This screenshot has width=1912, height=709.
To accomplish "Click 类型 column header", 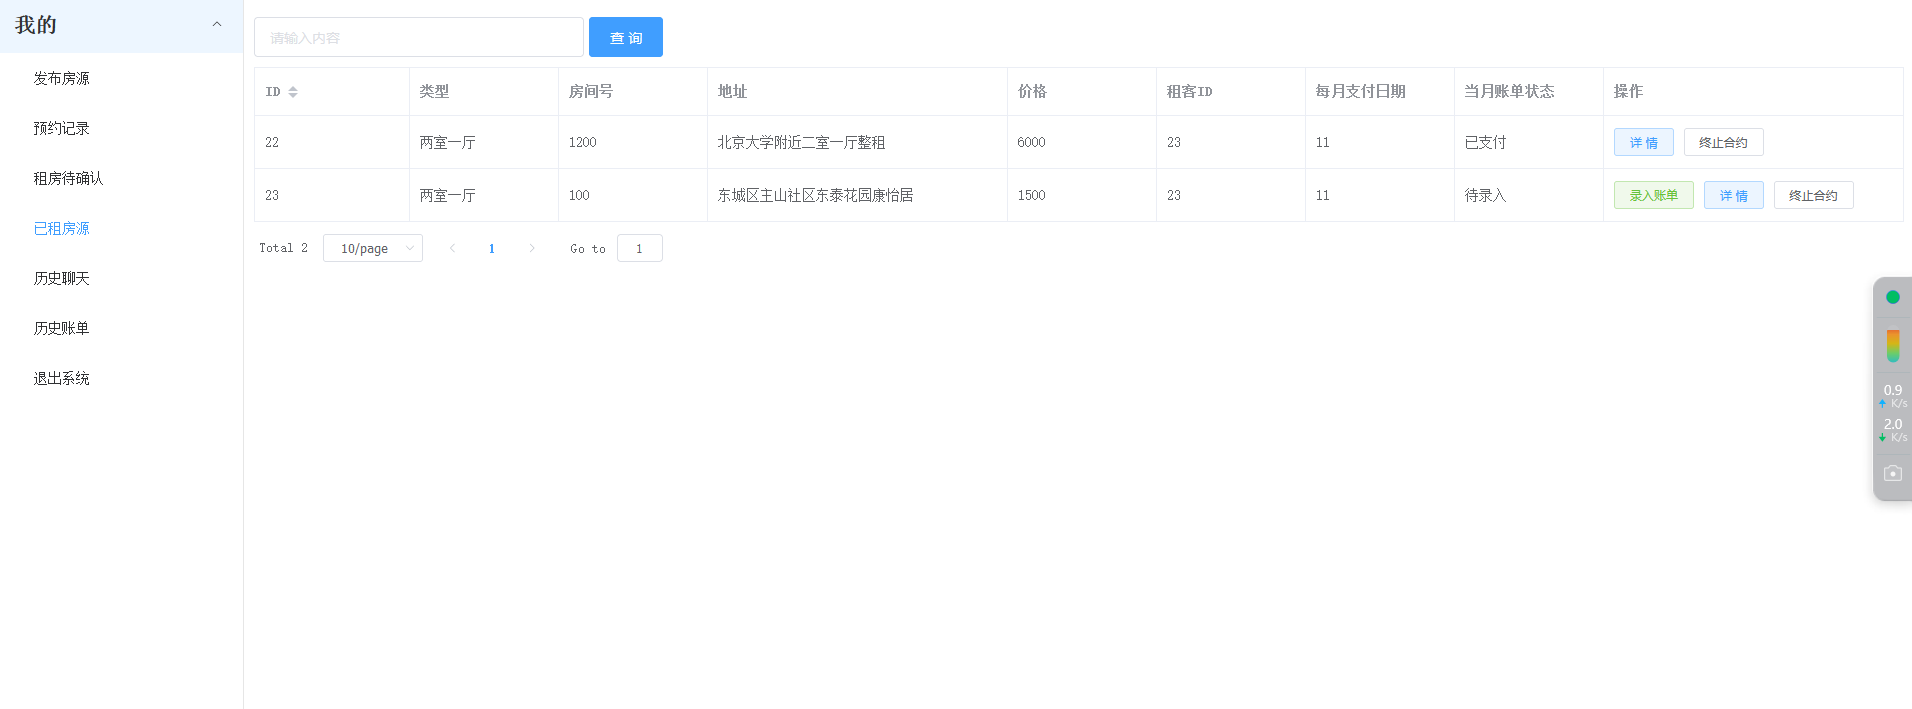I will (x=434, y=91).
